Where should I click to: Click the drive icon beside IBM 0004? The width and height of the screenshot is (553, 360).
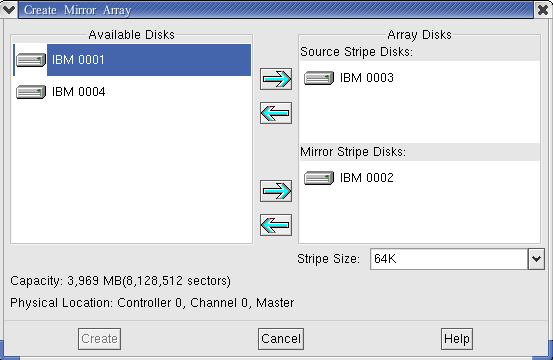[x=31, y=92]
